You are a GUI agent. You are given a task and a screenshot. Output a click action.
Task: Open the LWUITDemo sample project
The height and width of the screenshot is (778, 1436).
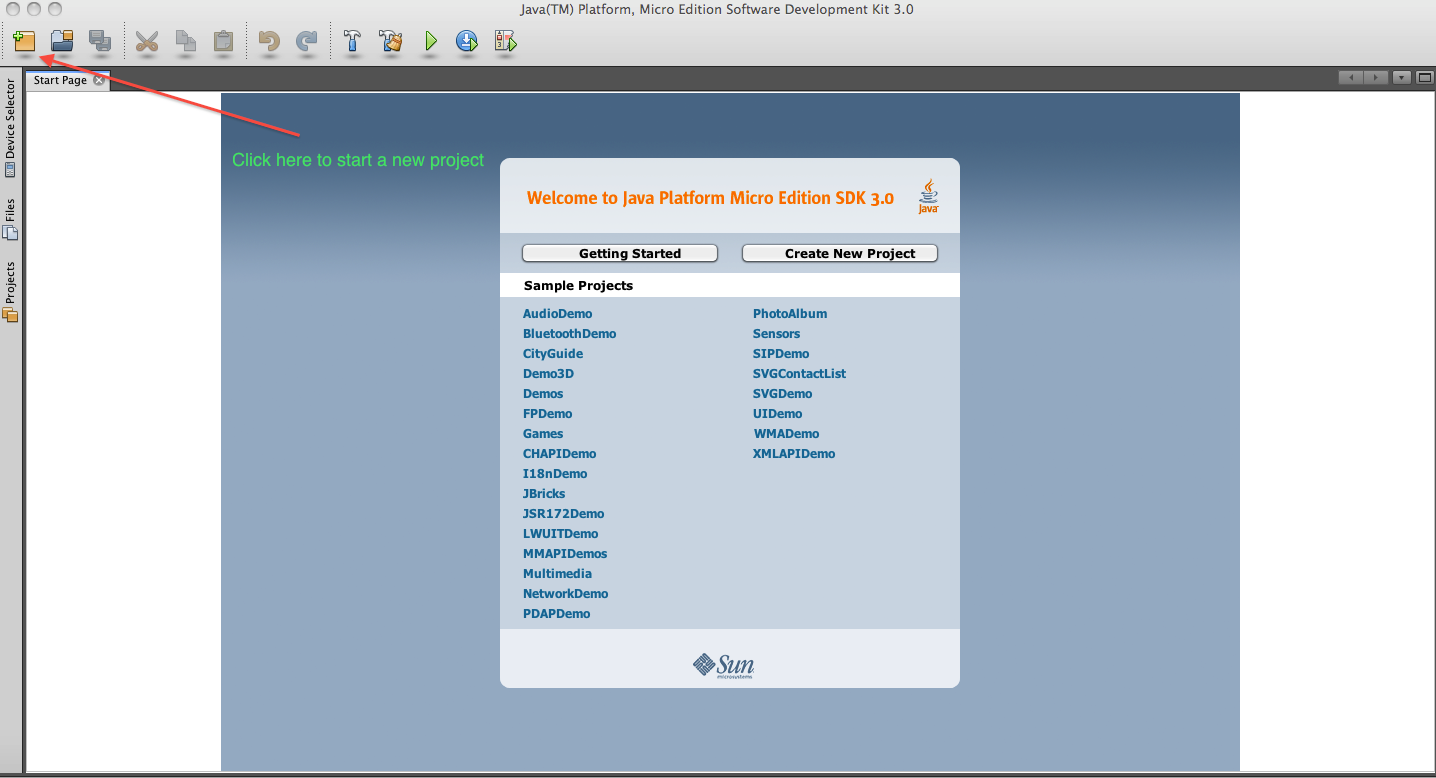point(560,533)
